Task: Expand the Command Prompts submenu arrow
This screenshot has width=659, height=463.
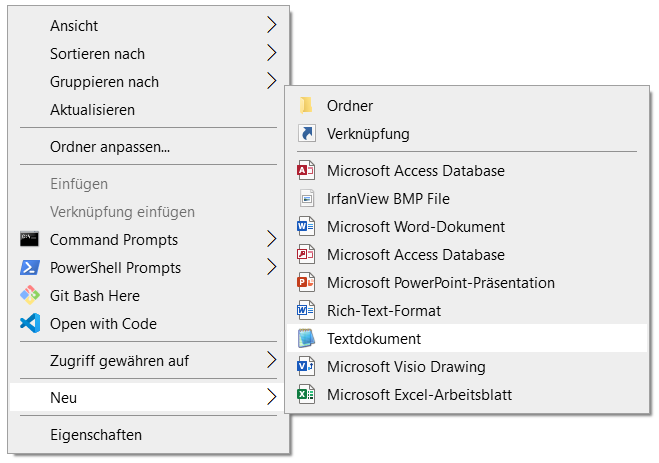Action: pyautogui.click(x=272, y=239)
